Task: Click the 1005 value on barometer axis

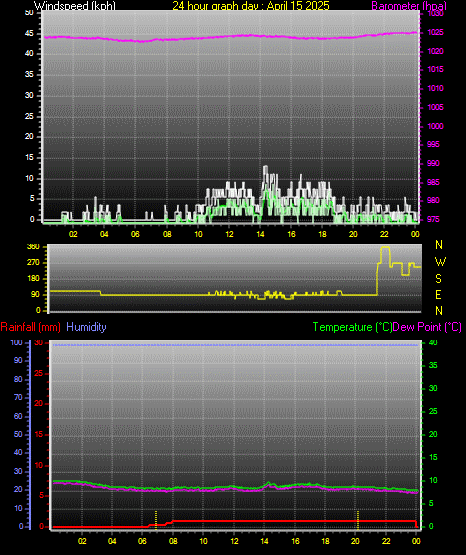Action: (436, 107)
